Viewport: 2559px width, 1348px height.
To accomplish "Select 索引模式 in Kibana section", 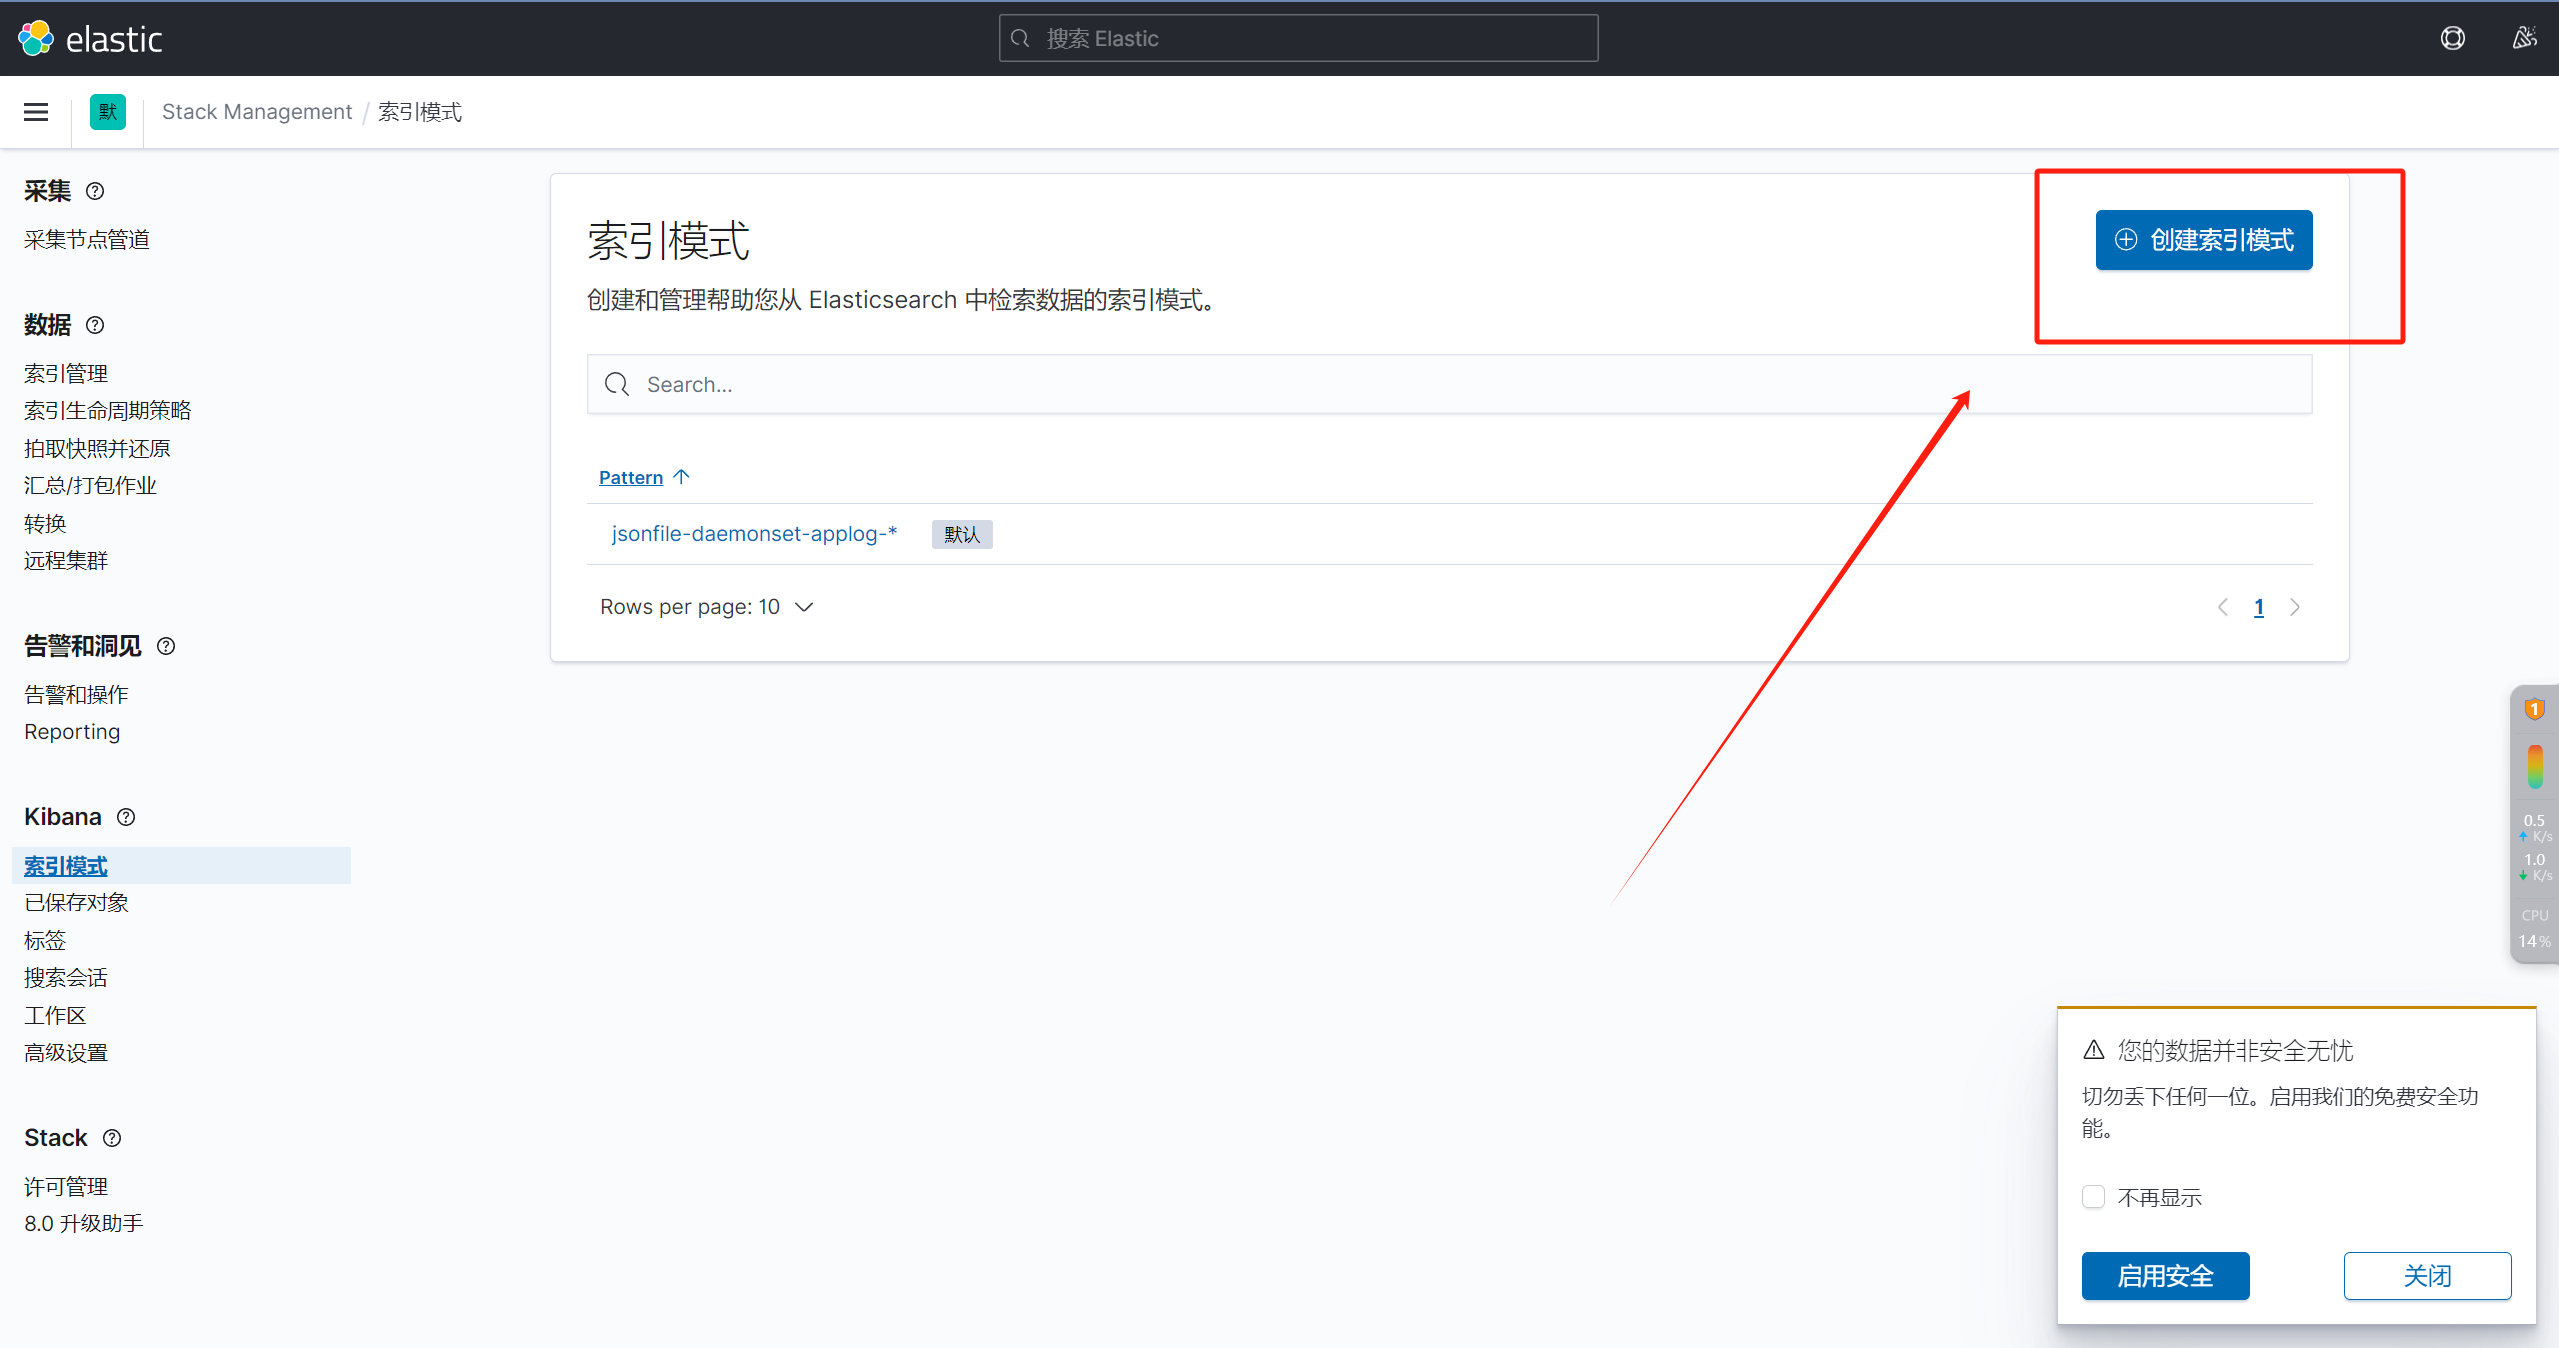I will pos(66,866).
